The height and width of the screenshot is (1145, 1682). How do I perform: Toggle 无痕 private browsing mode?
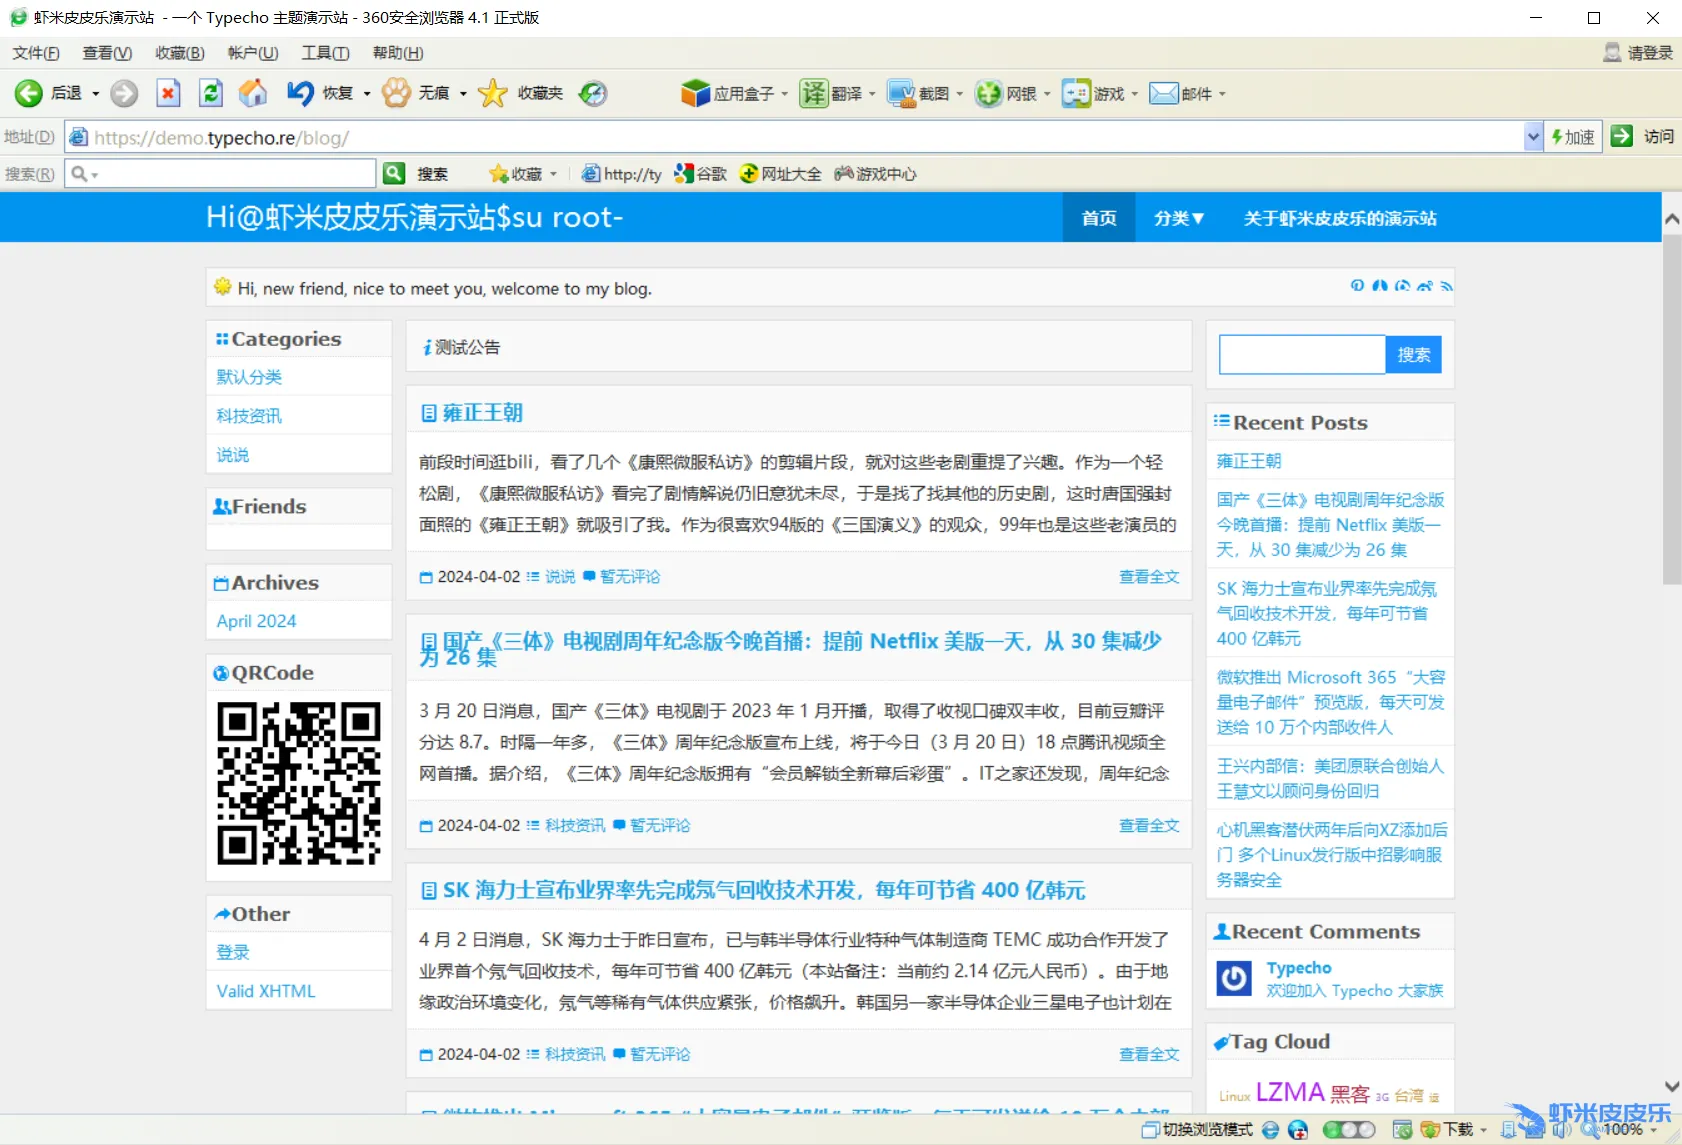(397, 93)
